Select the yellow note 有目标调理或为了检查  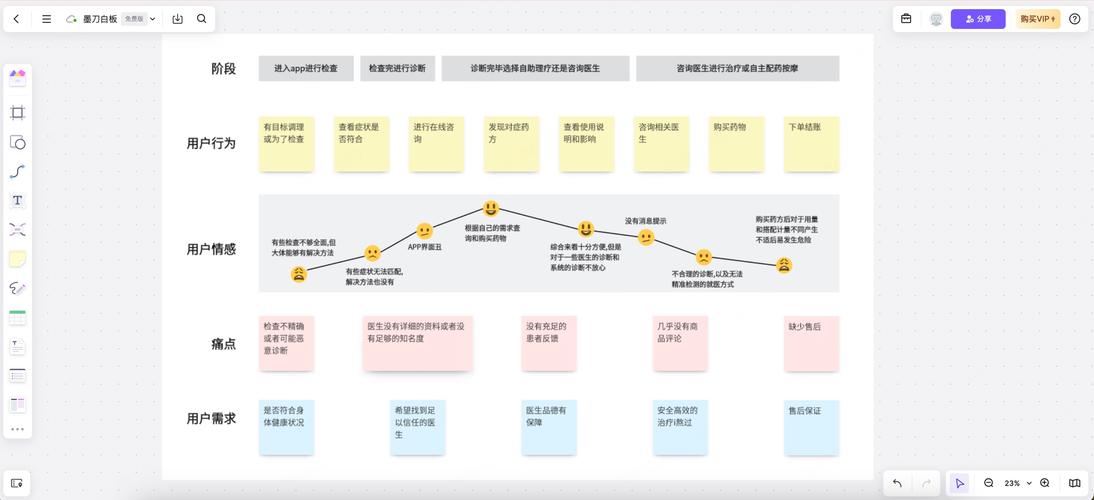tap(287, 144)
